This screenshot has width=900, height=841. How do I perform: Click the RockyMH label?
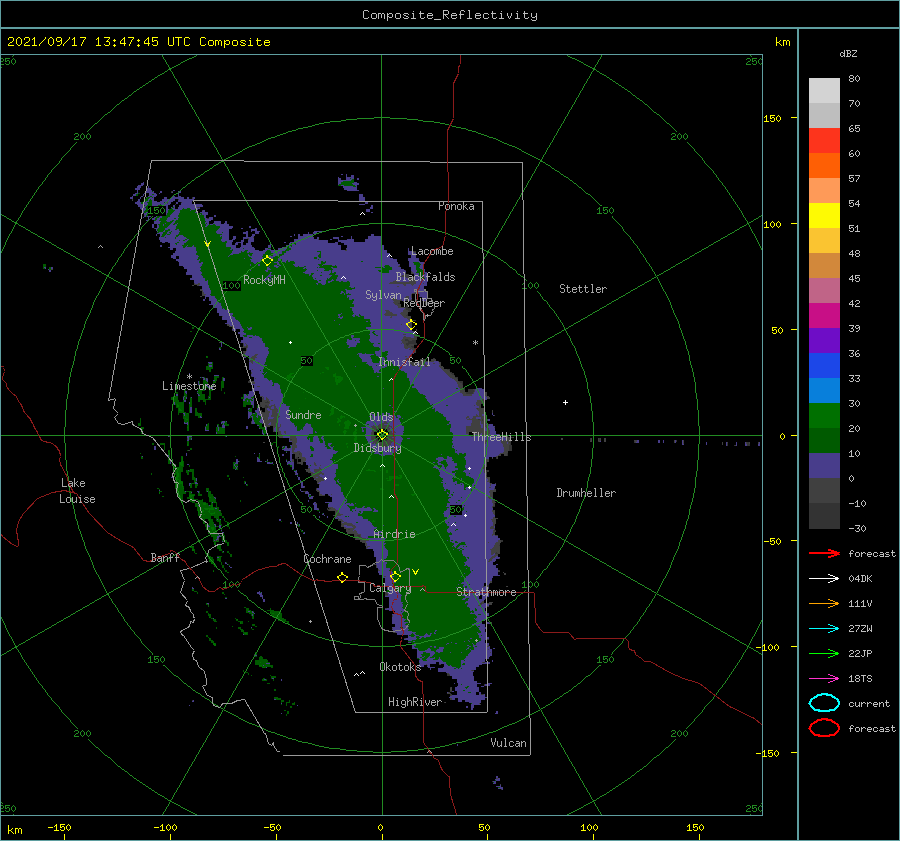(264, 280)
